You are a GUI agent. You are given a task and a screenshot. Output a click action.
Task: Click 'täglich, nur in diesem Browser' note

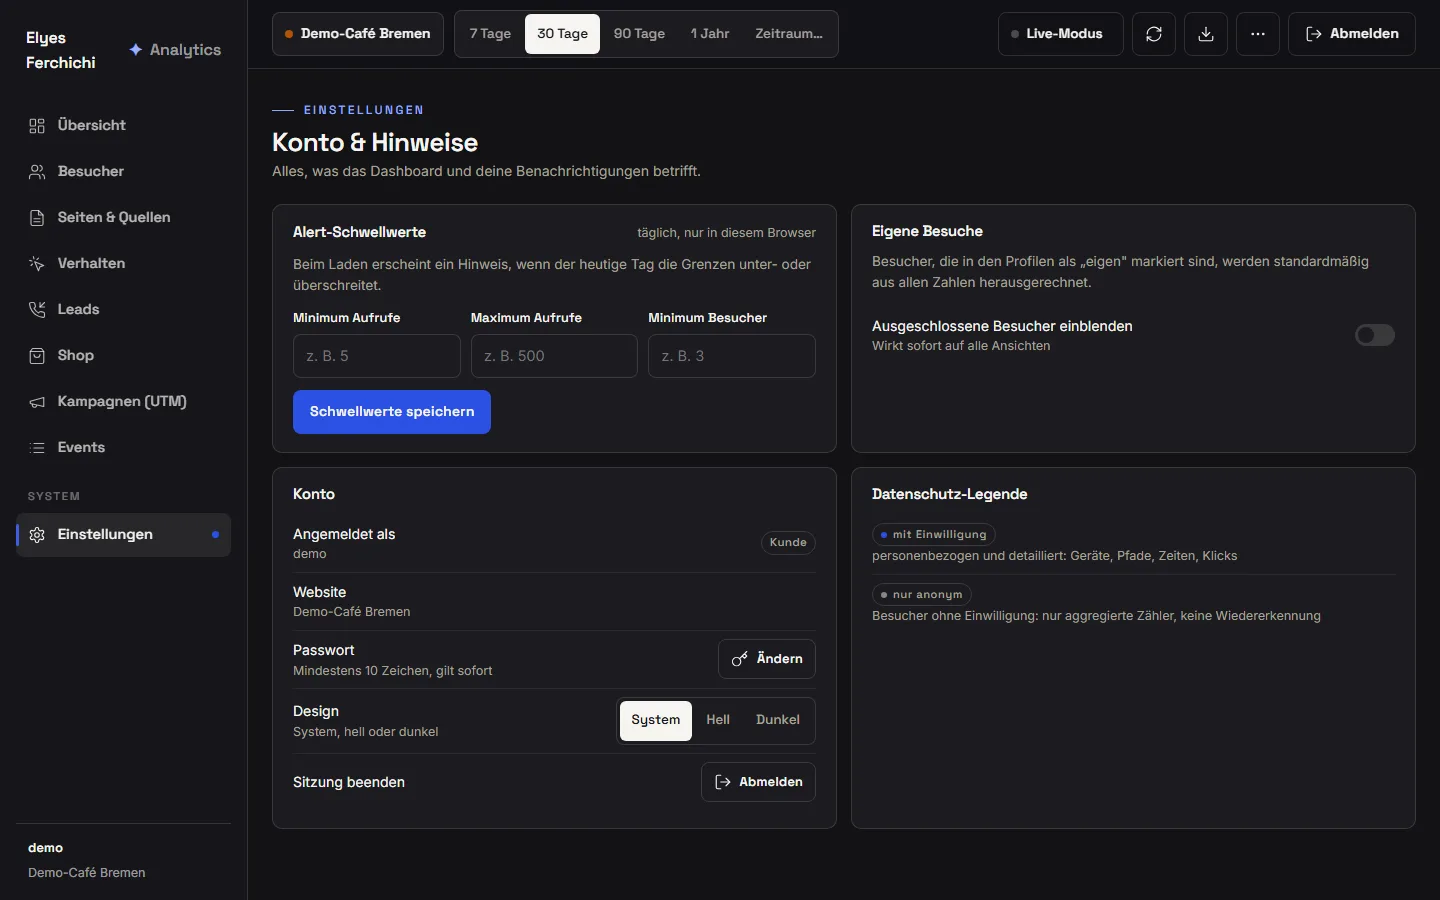click(x=726, y=233)
